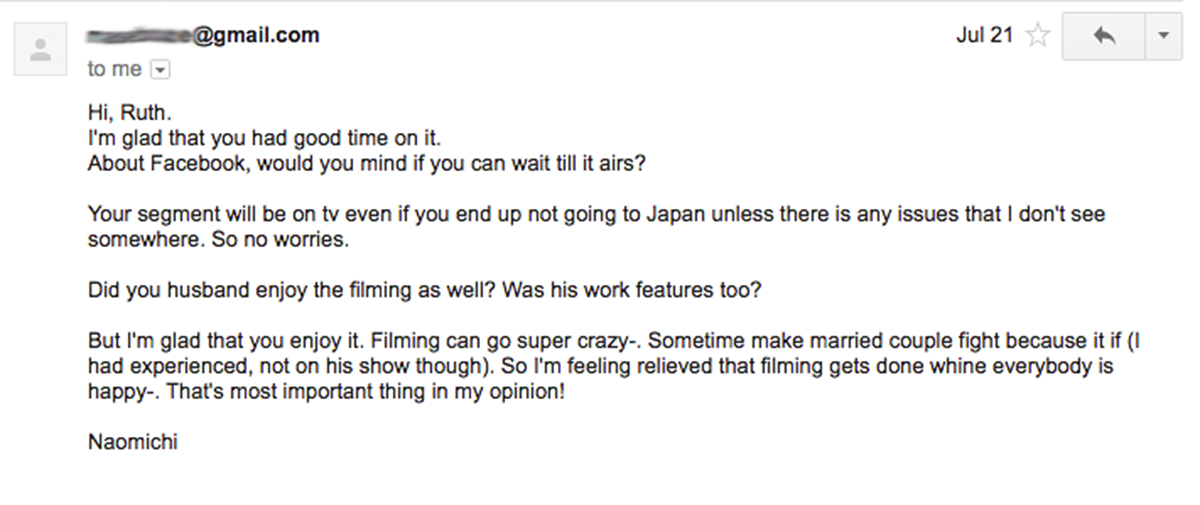The height and width of the screenshot is (505, 1200).
Task: Click the word 'Facebook' in the message
Action: pyautogui.click(x=197, y=164)
